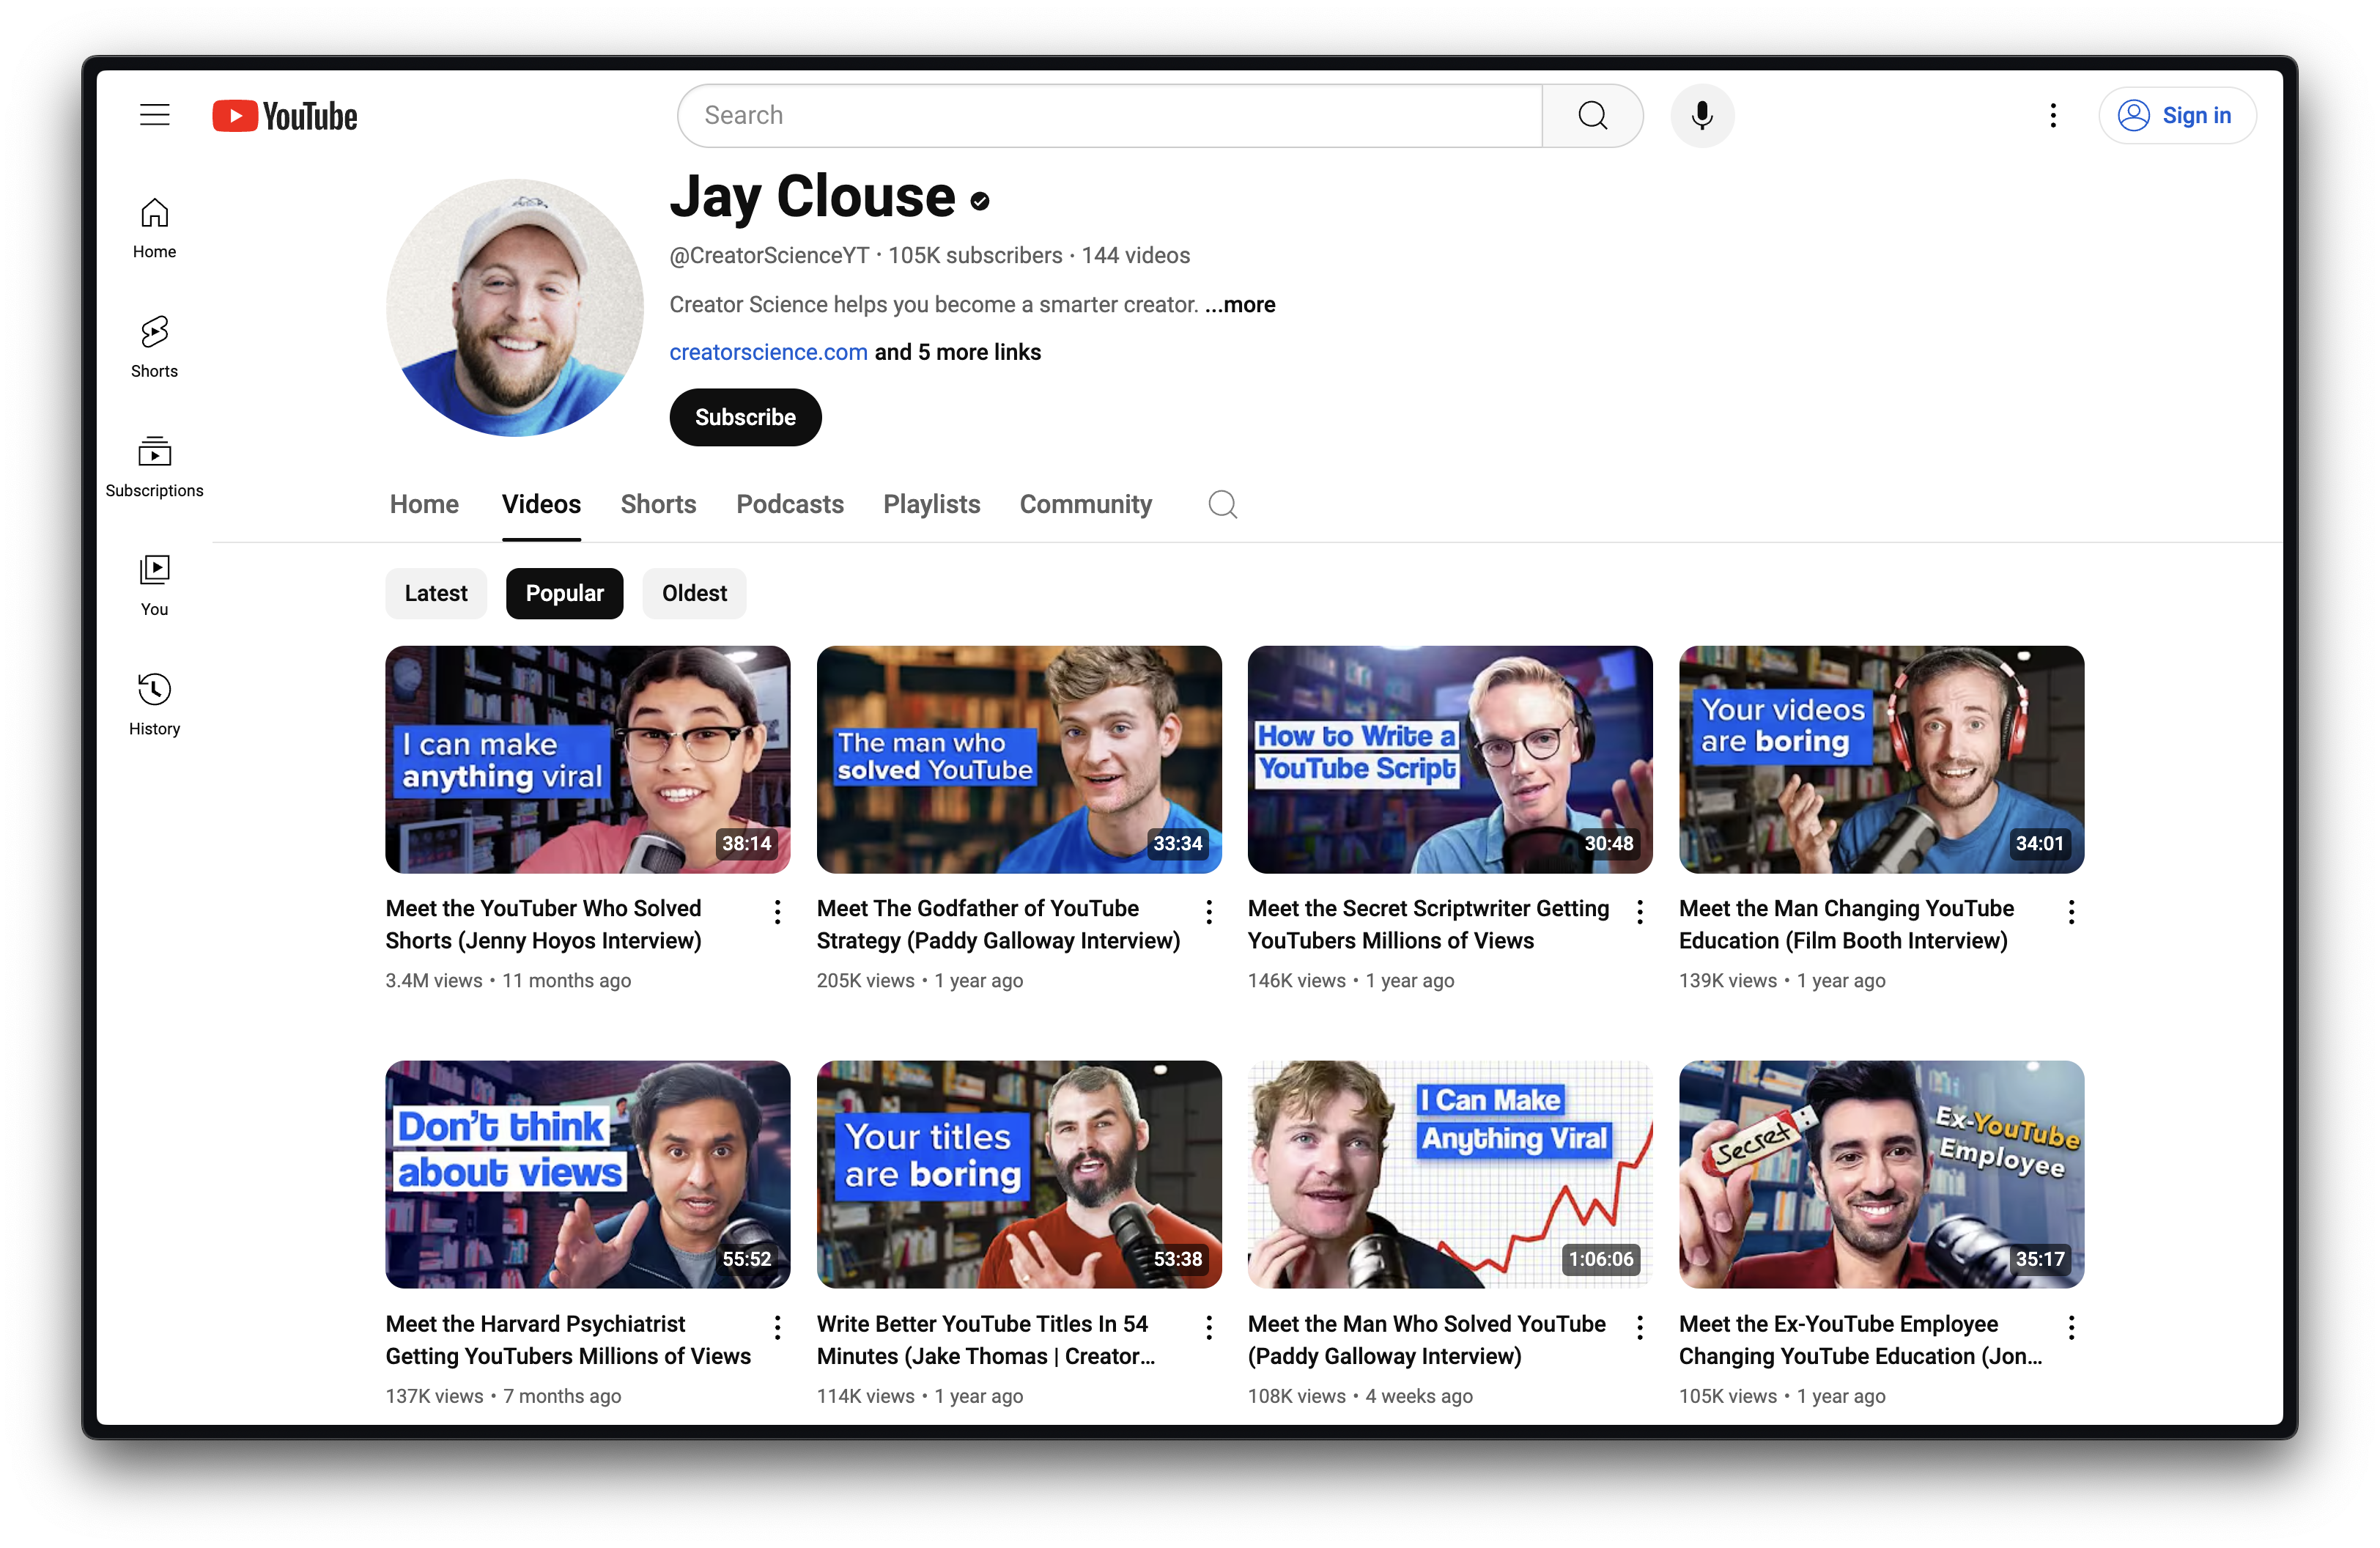The image size is (2380, 1548).
Task: Open 'Meet The Godfather of YouTube Strategy' title
Action: click(999, 924)
